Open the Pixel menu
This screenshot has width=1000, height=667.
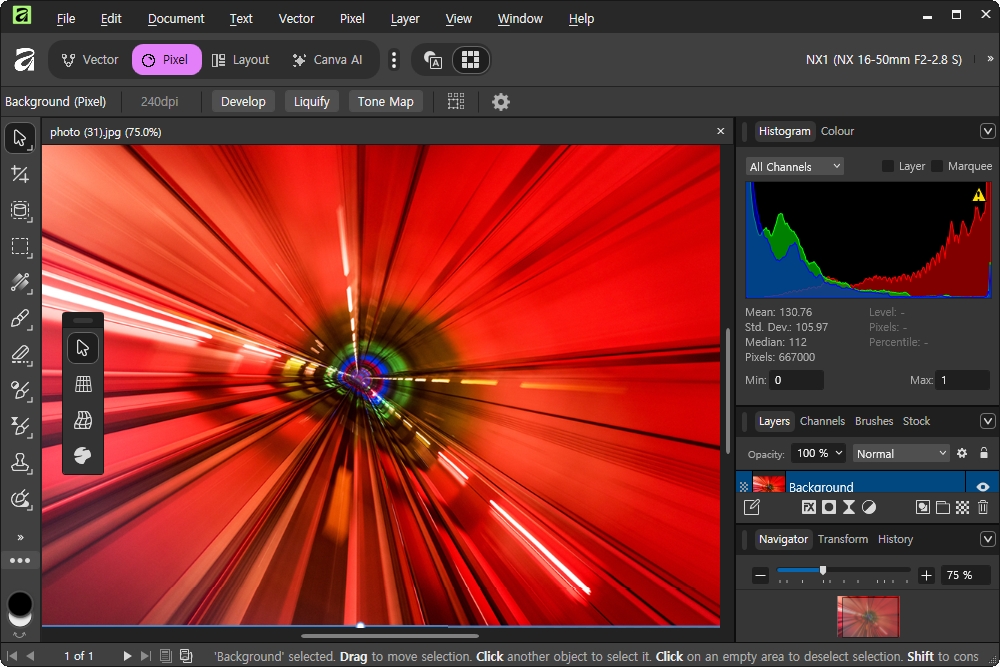click(x=352, y=18)
